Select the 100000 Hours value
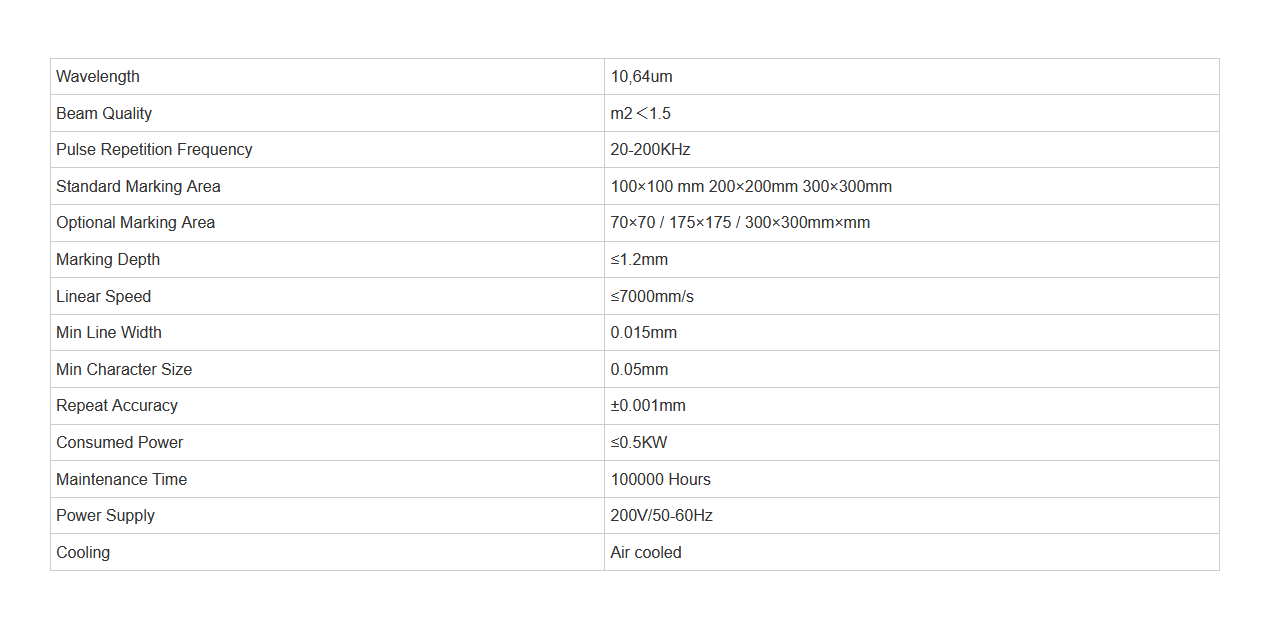This screenshot has width=1270, height=625. (x=661, y=480)
